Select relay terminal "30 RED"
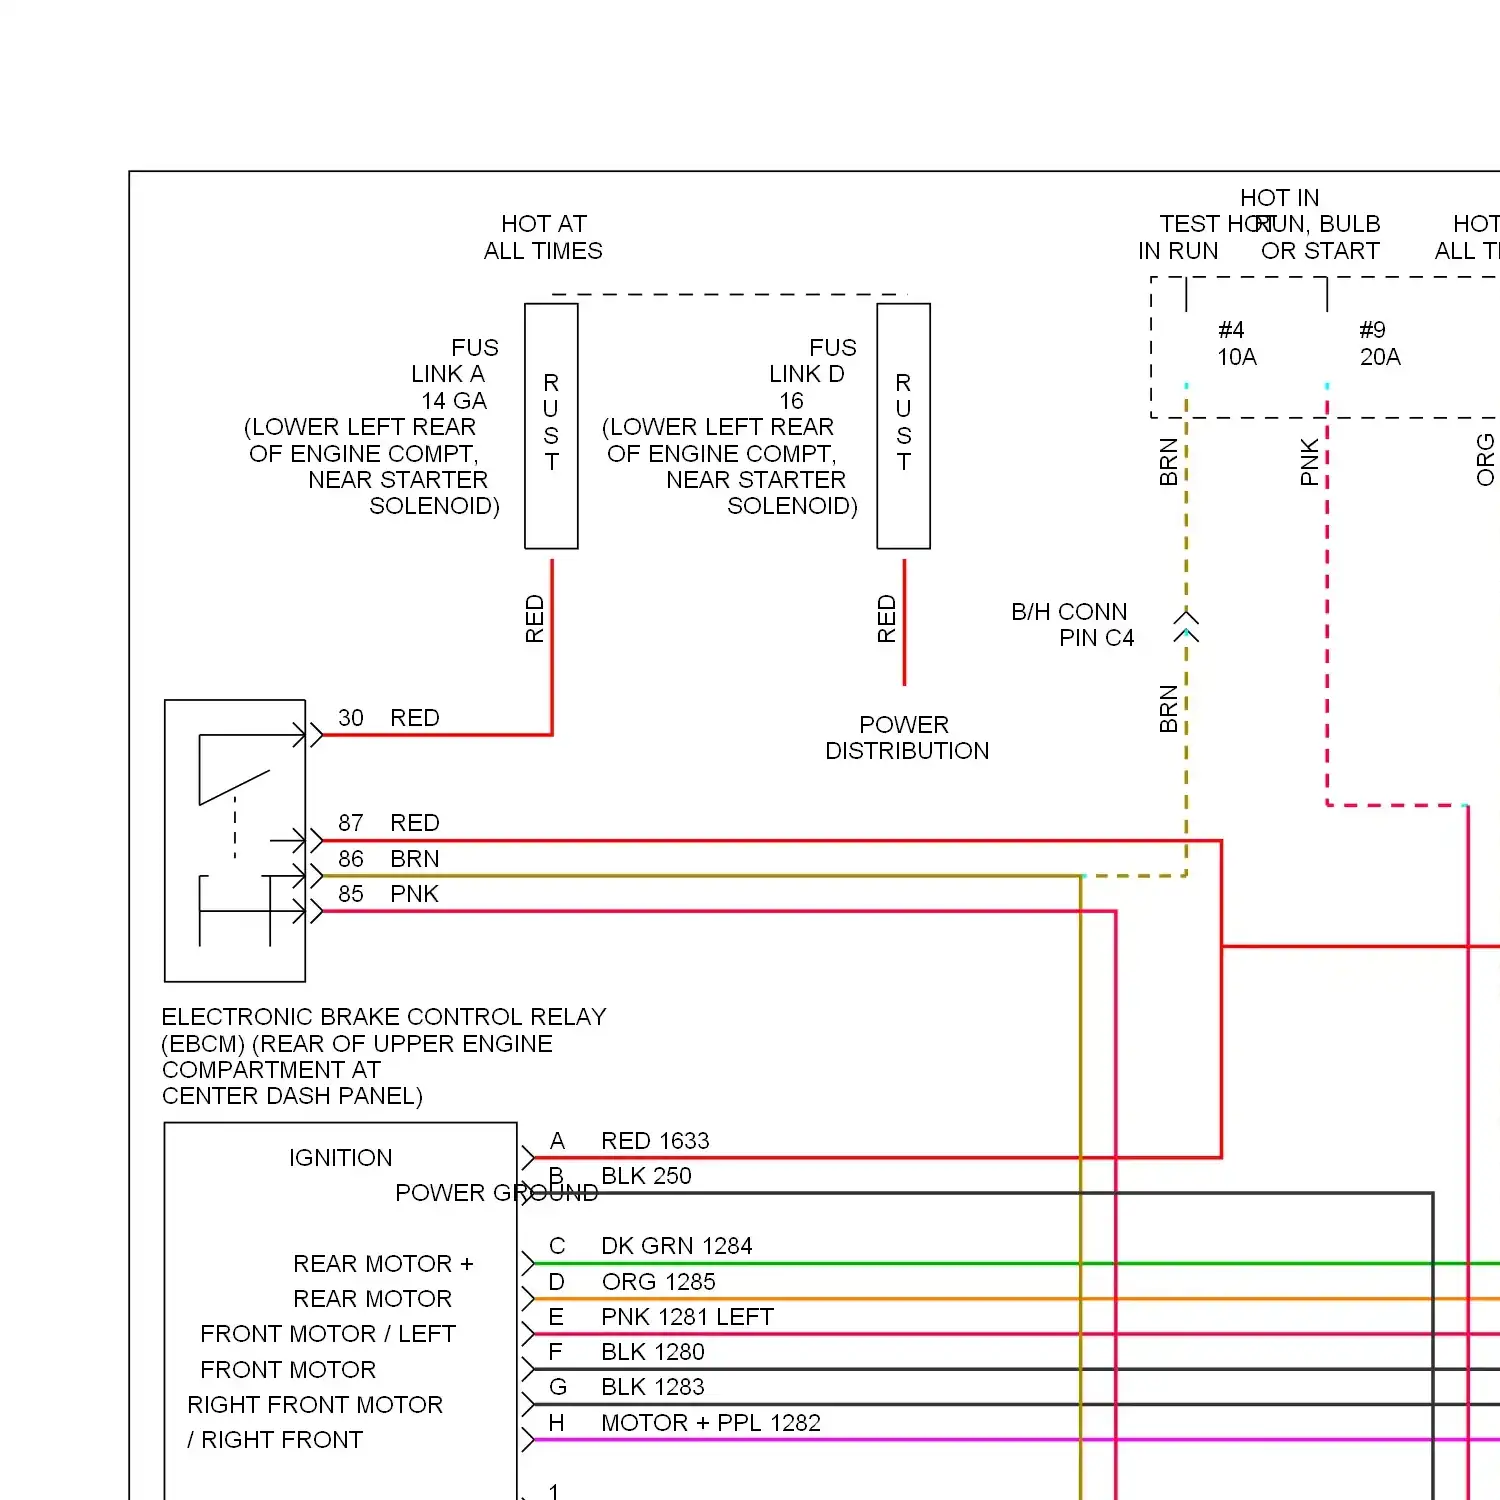The image size is (1500, 1500). 389,718
